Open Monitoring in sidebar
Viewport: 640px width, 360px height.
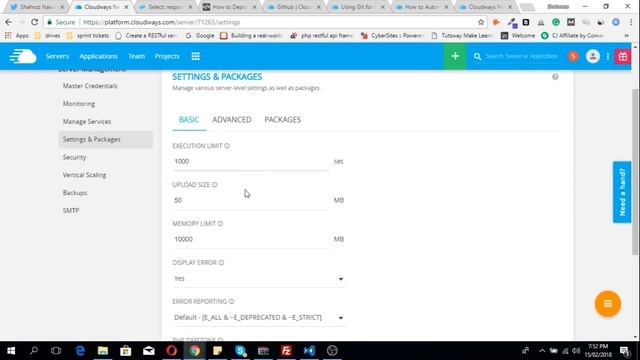pos(79,104)
